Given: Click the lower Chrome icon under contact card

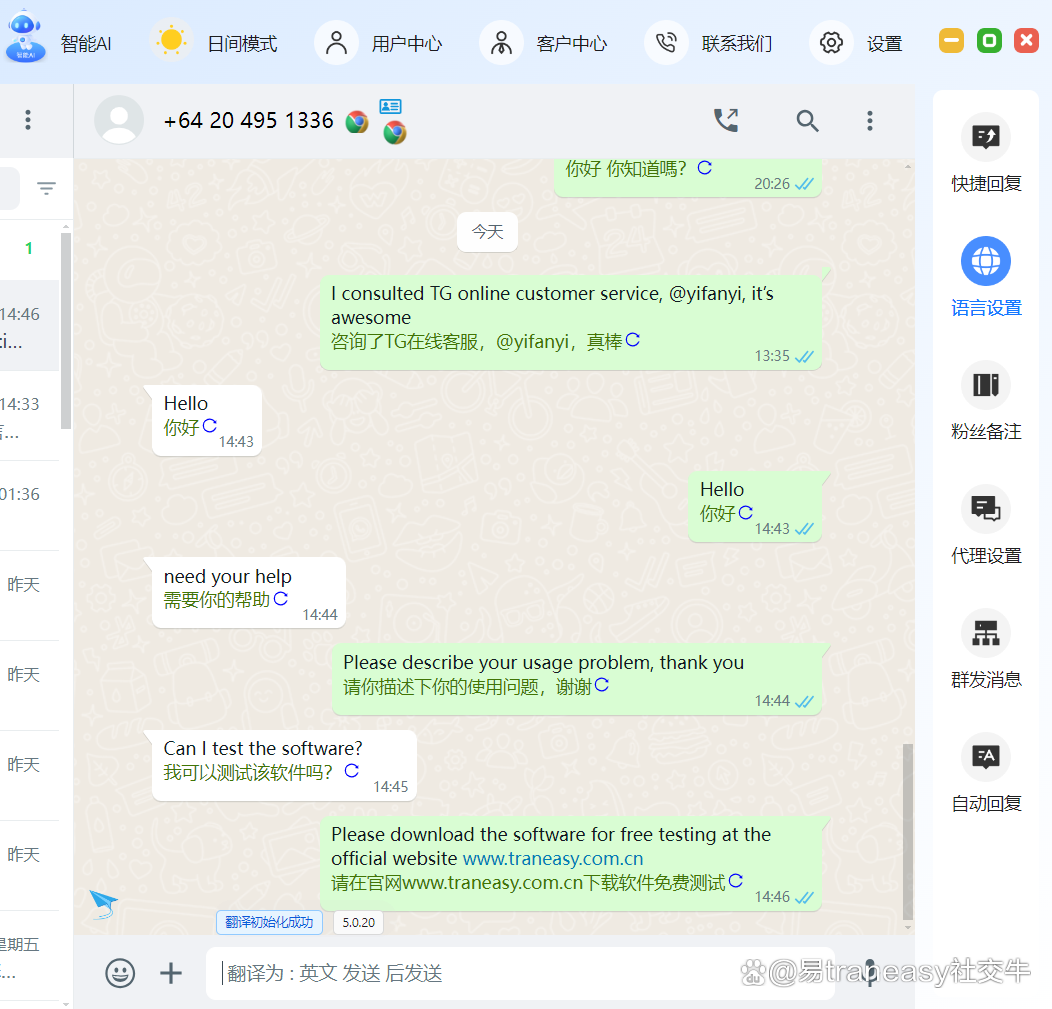Looking at the screenshot, I should (394, 133).
